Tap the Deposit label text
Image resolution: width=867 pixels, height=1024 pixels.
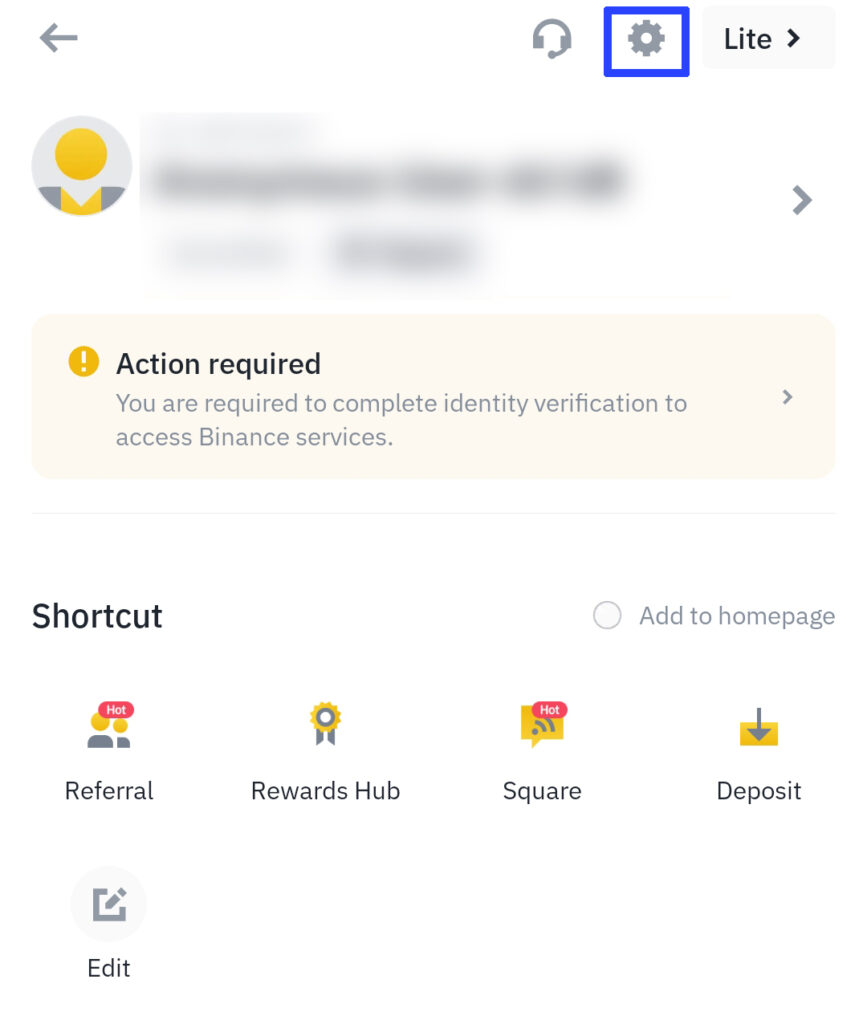759,792
